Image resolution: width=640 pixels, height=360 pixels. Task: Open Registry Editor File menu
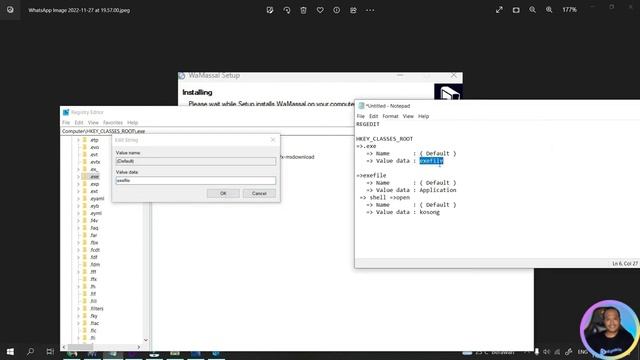point(66,122)
